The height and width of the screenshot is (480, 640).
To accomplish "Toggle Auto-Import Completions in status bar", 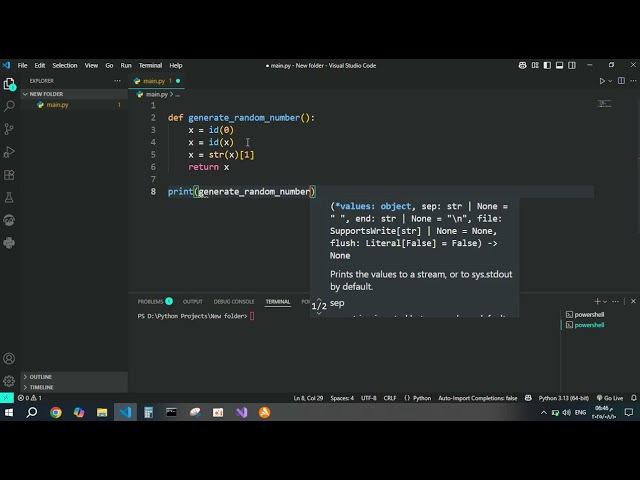I will 478,398.
